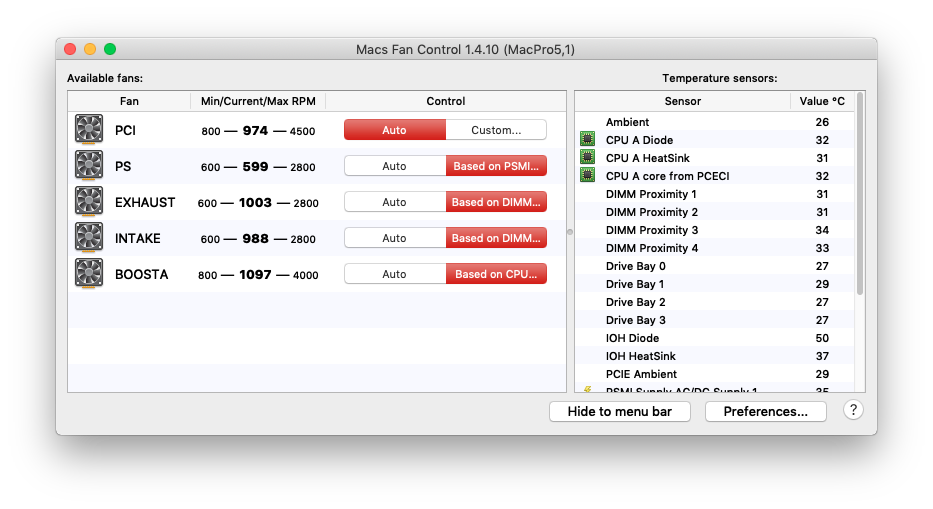933x509 pixels.
Task: Click the BOOSTA fan icon
Action: (89, 273)
